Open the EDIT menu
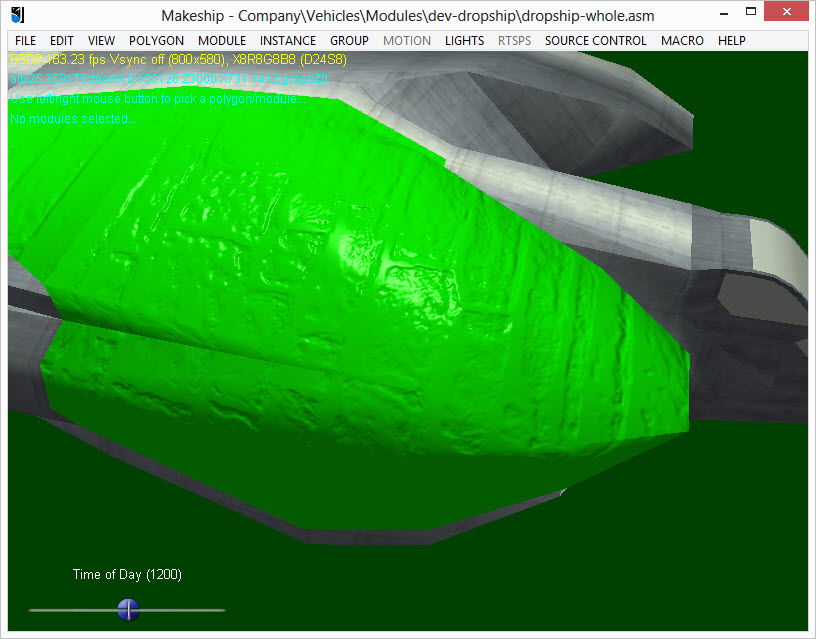 (x=61, y=41)
